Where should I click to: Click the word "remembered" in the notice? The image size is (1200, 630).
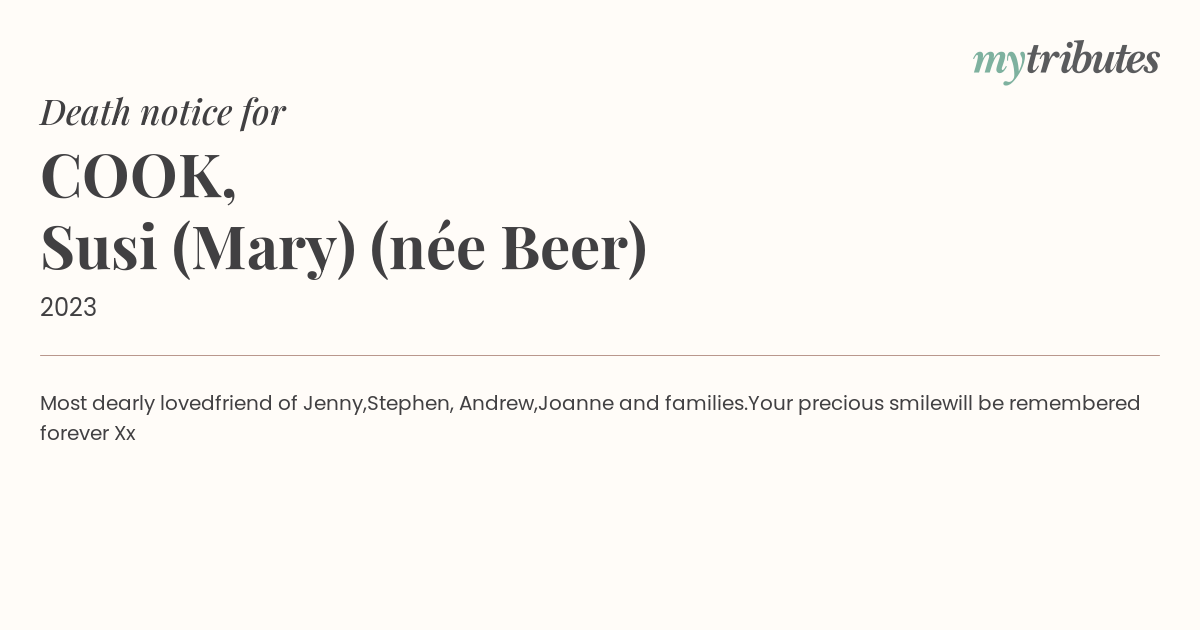pyautogui.click(x=1074, y=403)
